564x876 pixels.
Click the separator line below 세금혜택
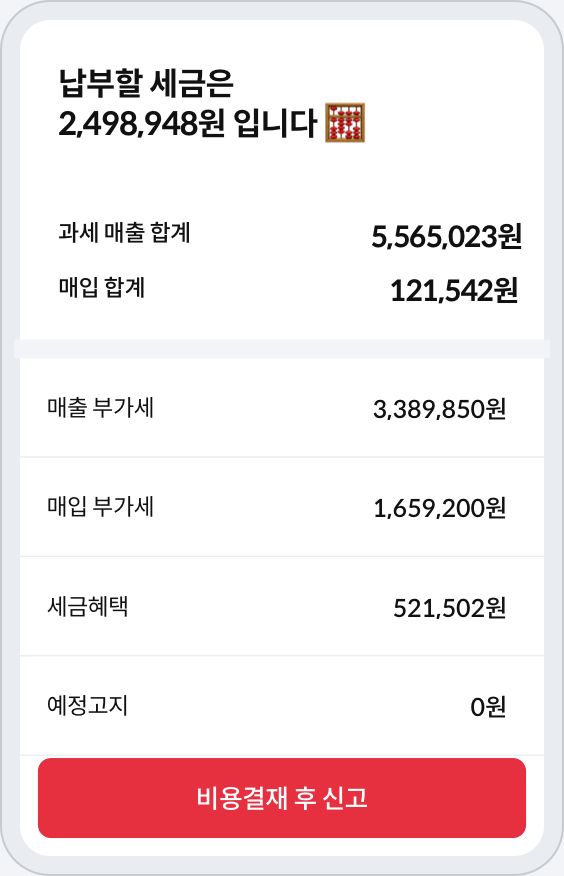click(x=282, y=656)
